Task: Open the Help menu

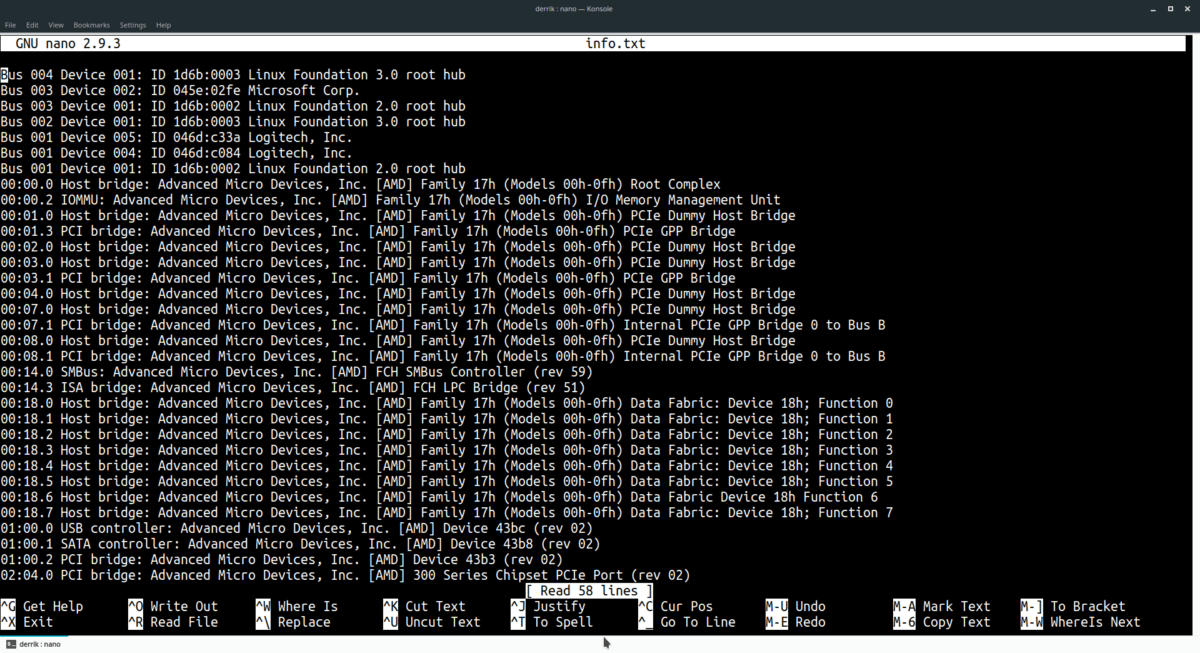Action: (x=163, y=25)
